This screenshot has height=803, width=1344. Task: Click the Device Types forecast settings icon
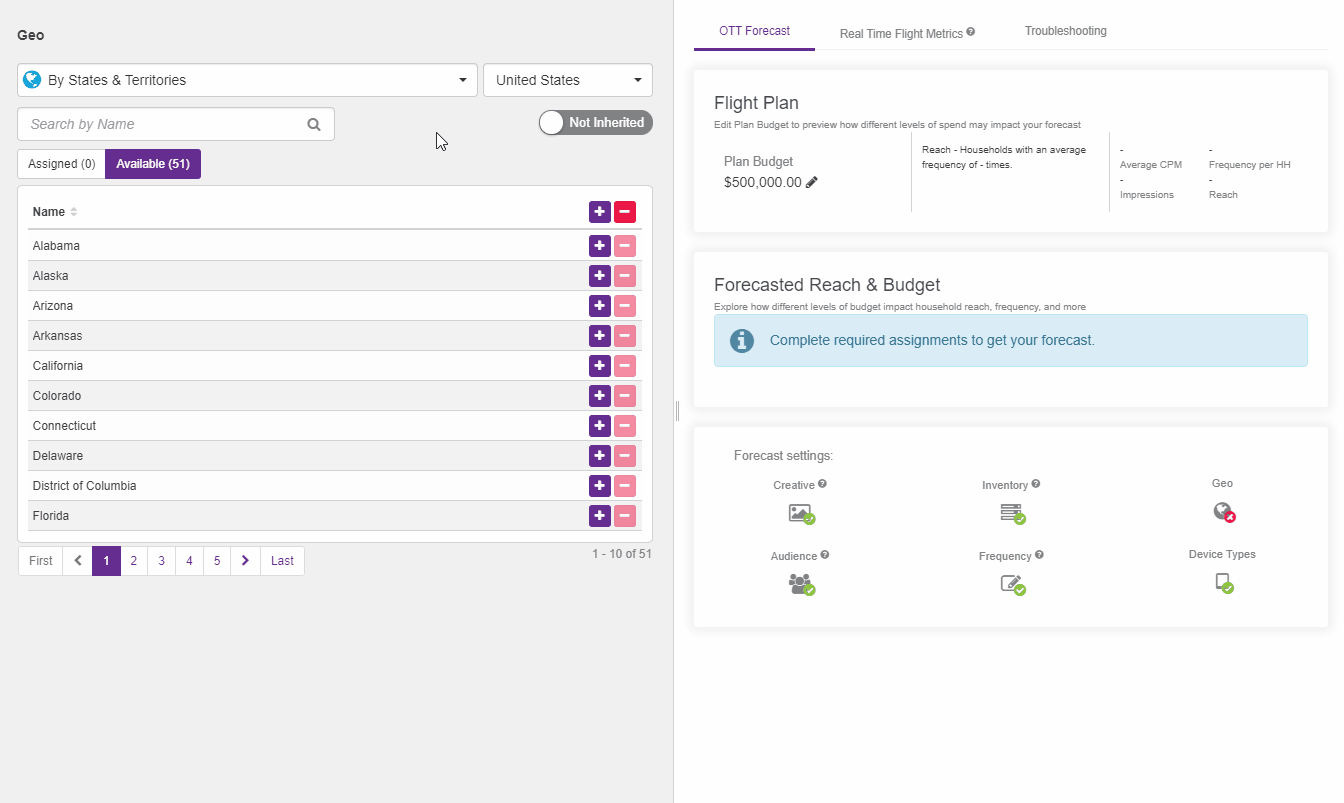coord(1224,583)
